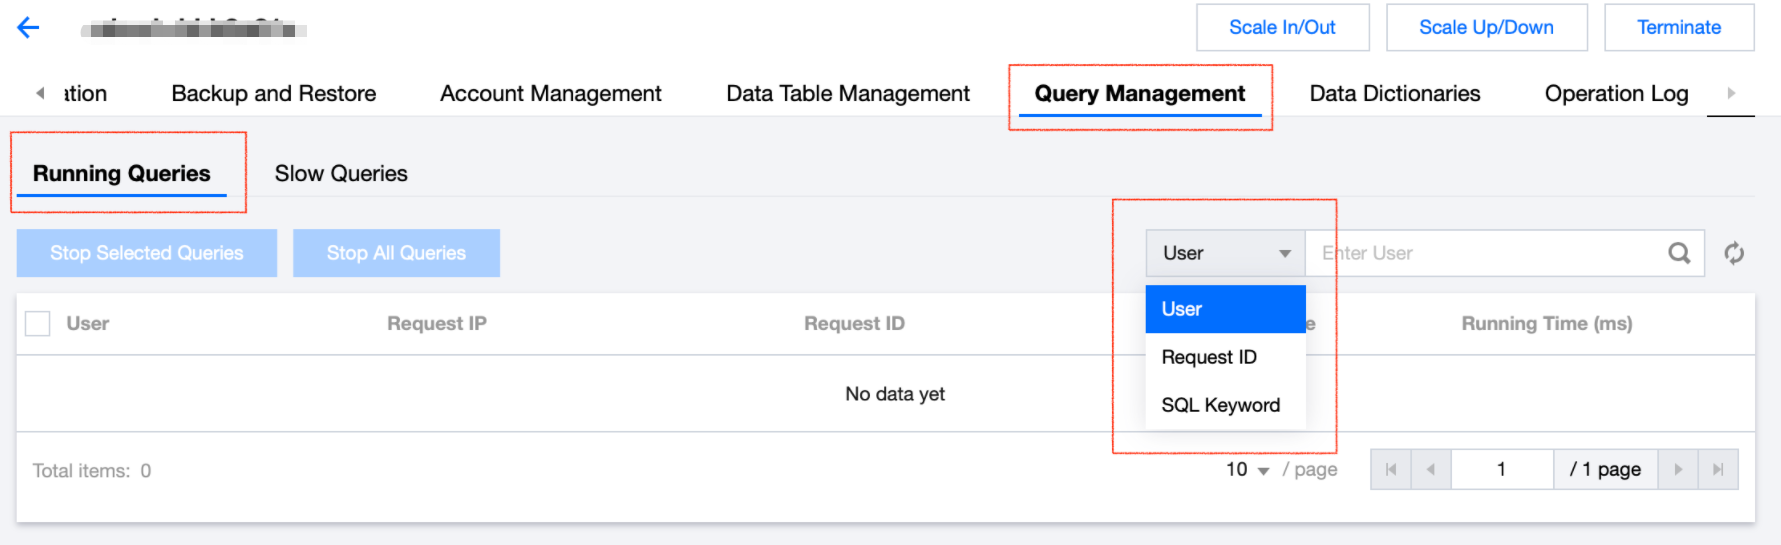Open the 10 per page size dropdown
Viewport: 1781px width, 545px height.
pos(1247,470)
